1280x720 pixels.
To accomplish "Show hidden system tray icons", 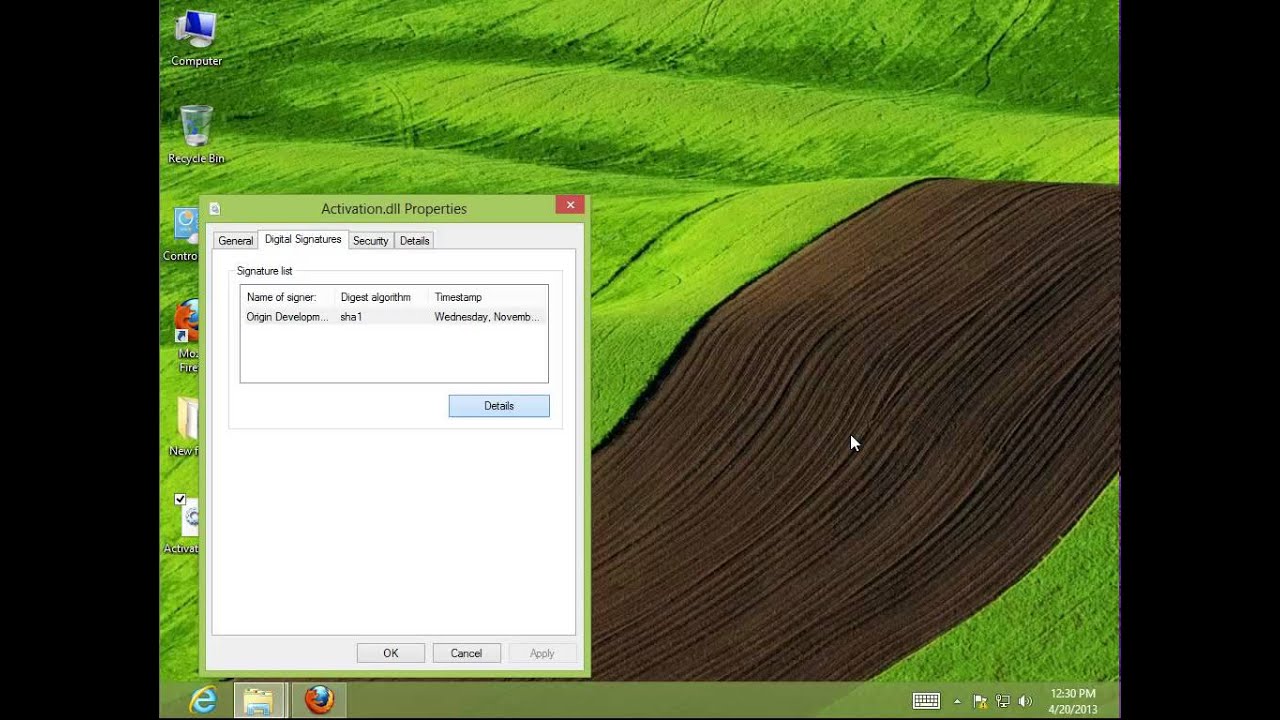I will [957, 701].
